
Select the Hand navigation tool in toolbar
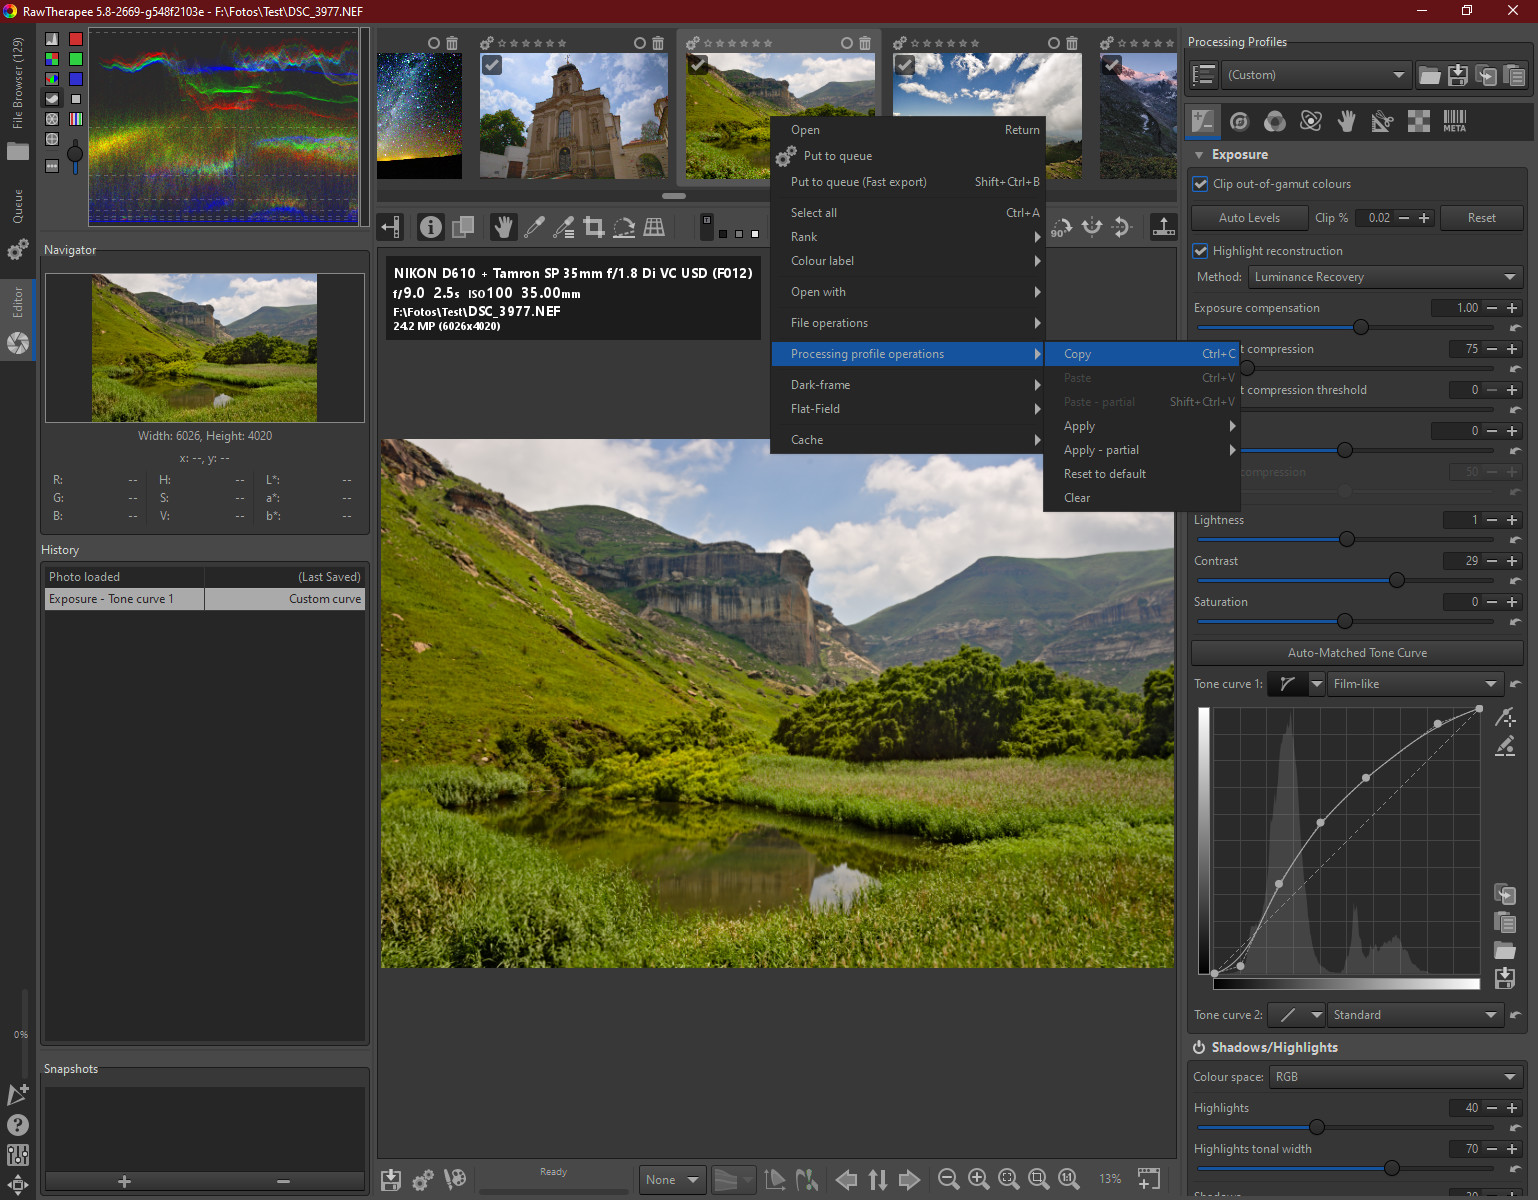point(503,227)
